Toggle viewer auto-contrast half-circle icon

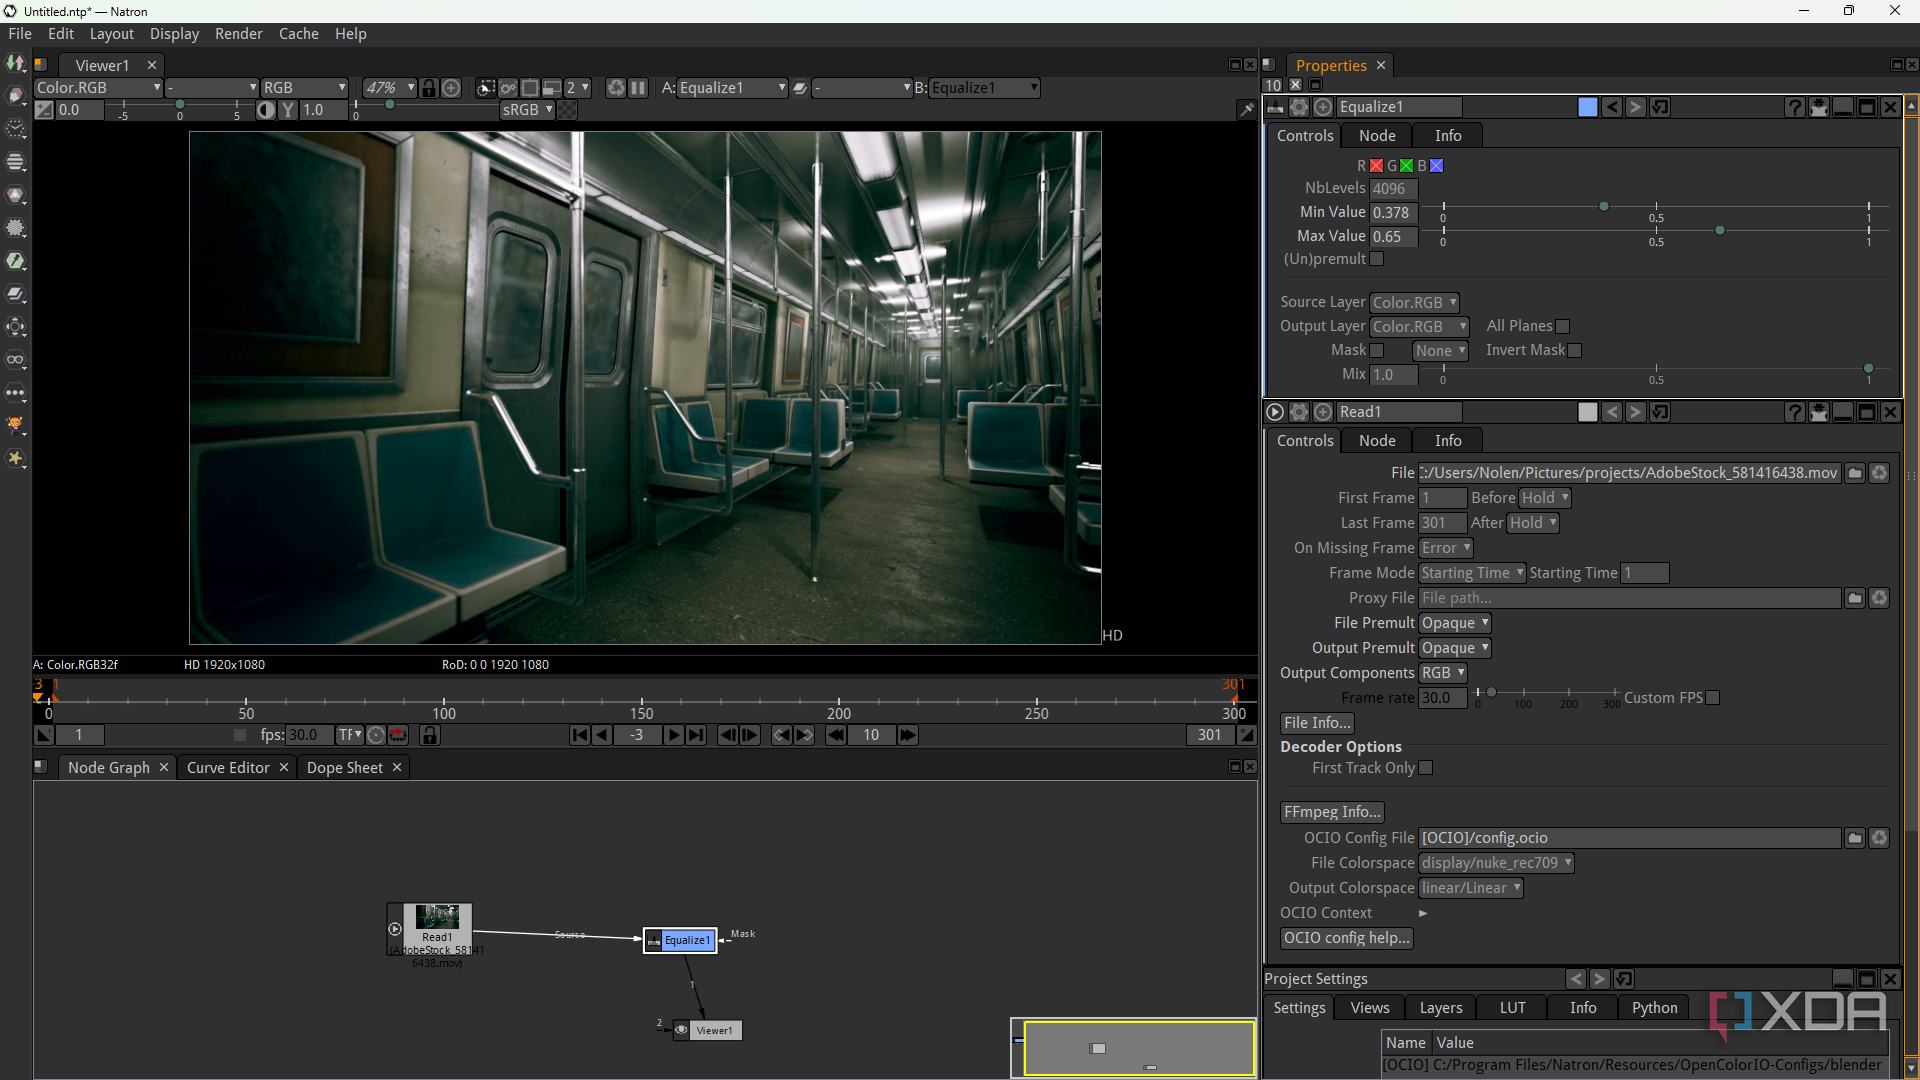(266, 110)
